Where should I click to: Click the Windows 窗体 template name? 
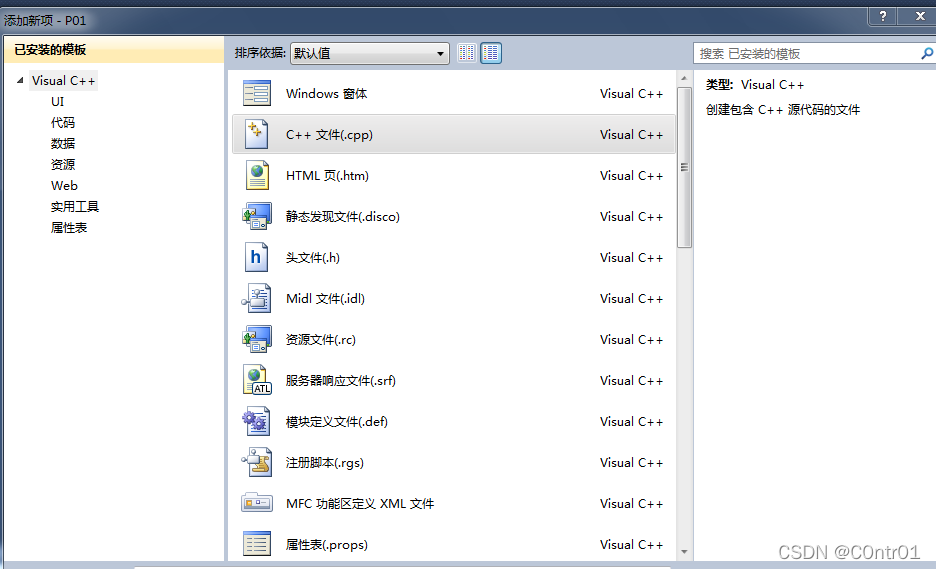327,94
